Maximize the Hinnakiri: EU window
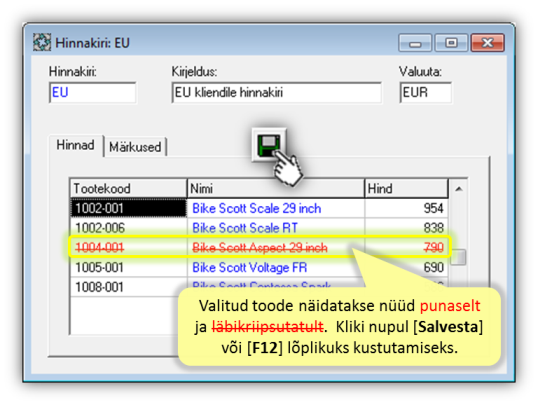 451,43
